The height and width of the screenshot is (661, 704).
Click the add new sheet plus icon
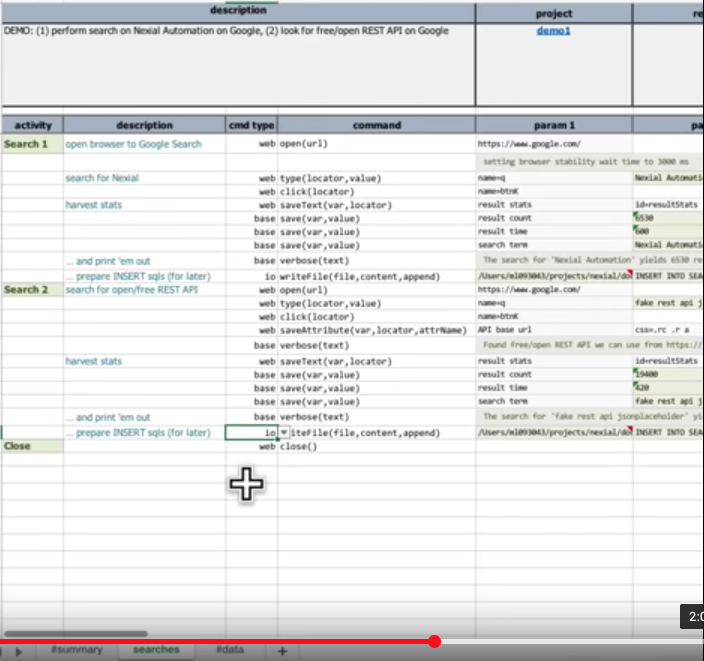coord(282,651)
